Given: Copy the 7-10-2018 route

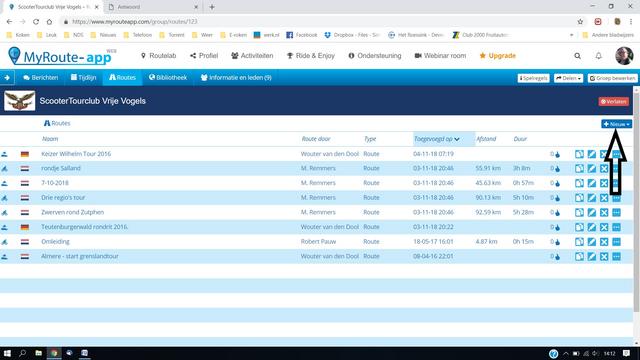Looking at the screenshot, I should (579, 183).
